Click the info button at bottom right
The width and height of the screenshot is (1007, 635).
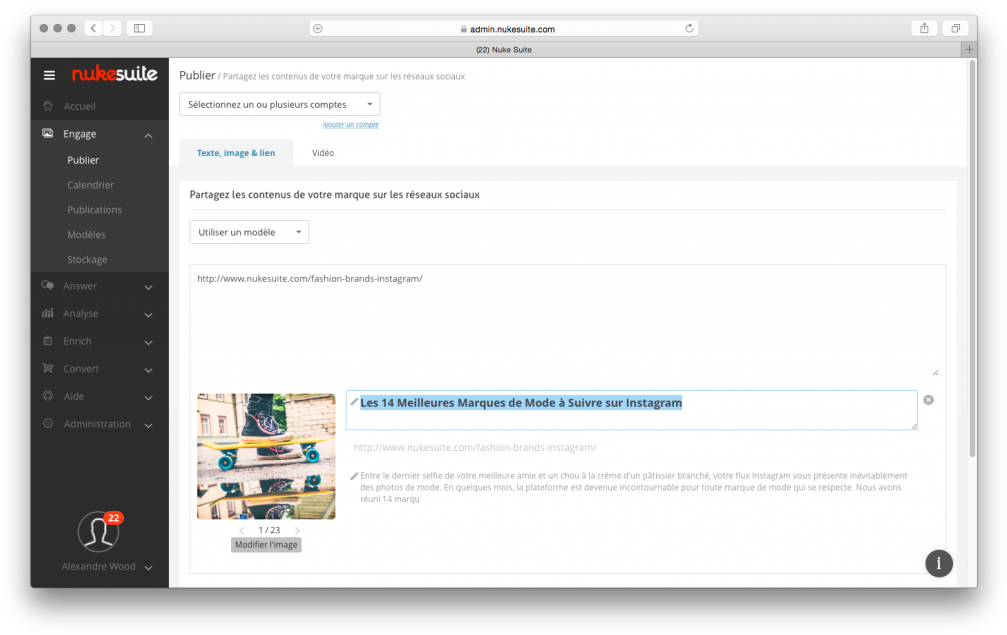(938, 563)
